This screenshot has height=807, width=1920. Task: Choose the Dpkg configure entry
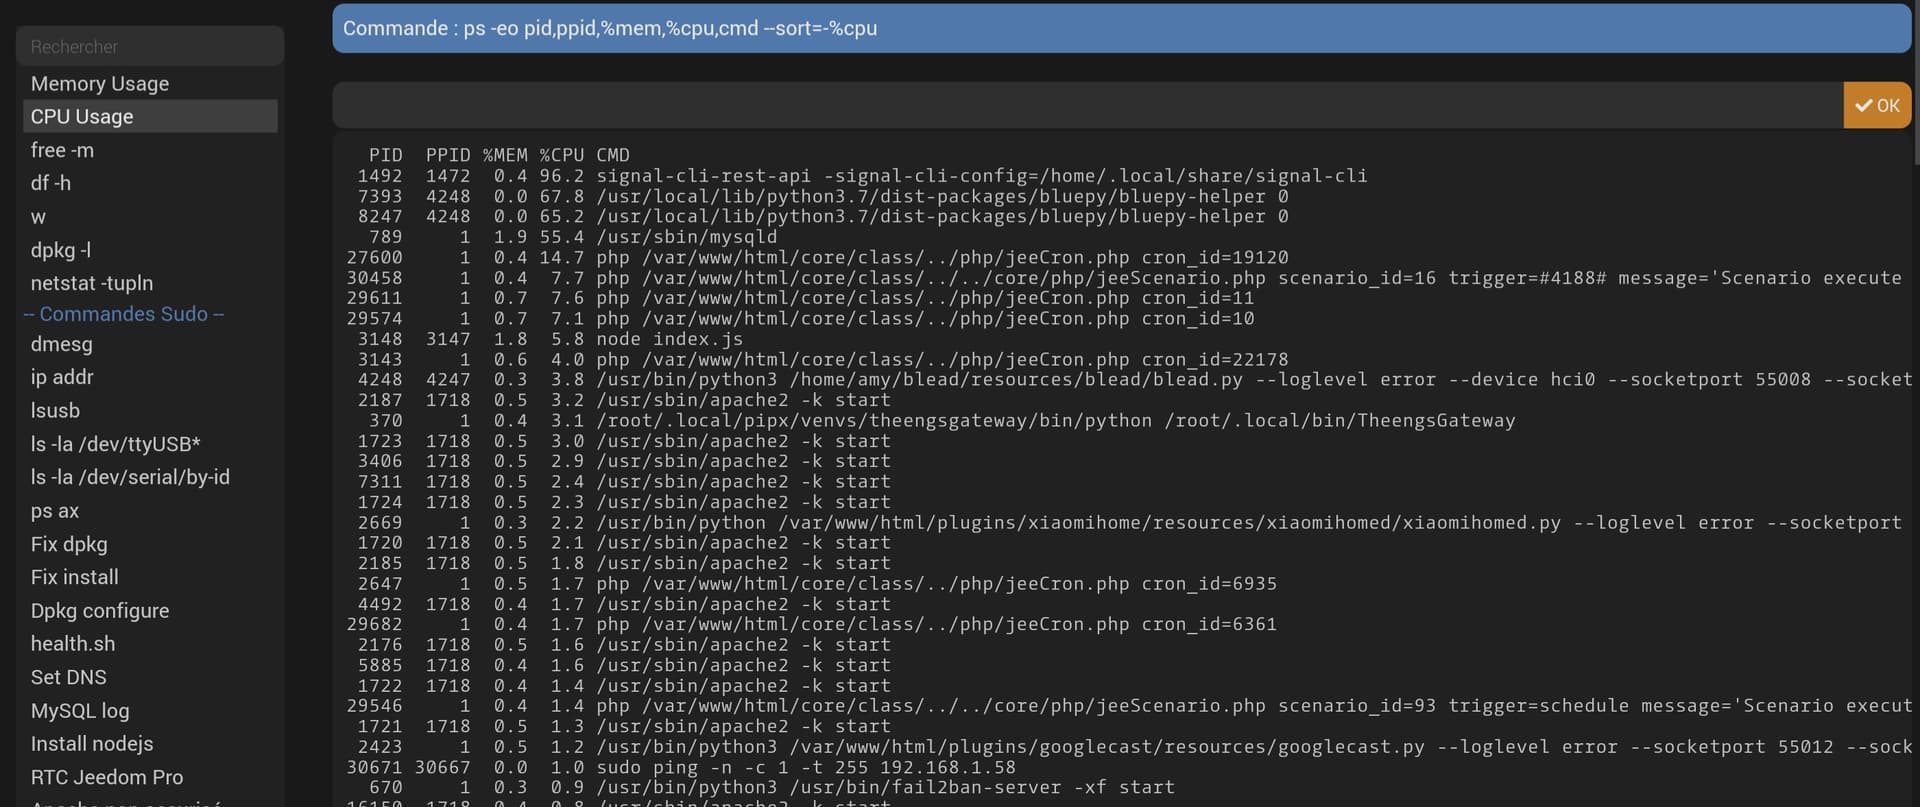tap(100, 611)
